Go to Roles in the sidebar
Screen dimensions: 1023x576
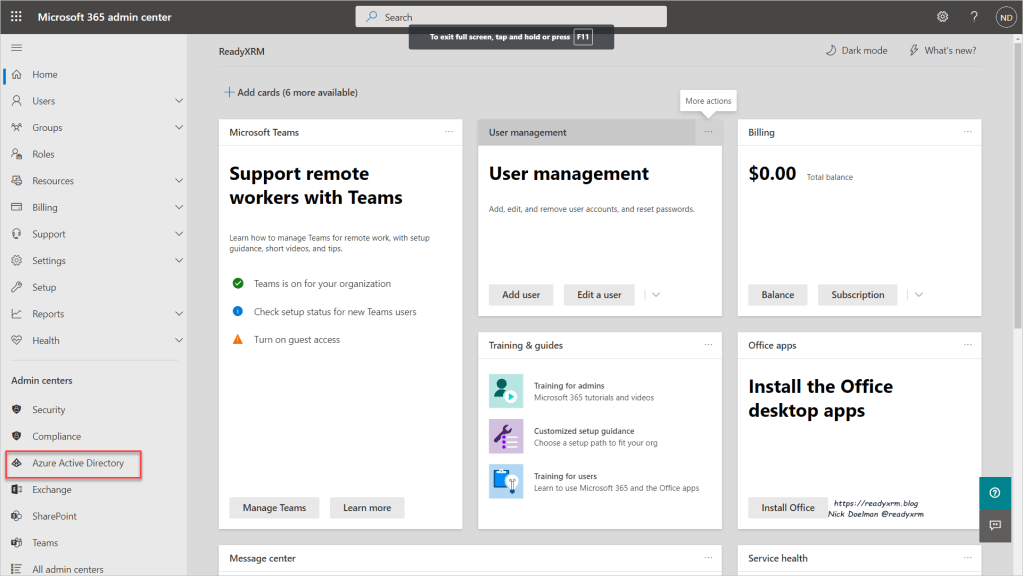click(x=43, y=154)
